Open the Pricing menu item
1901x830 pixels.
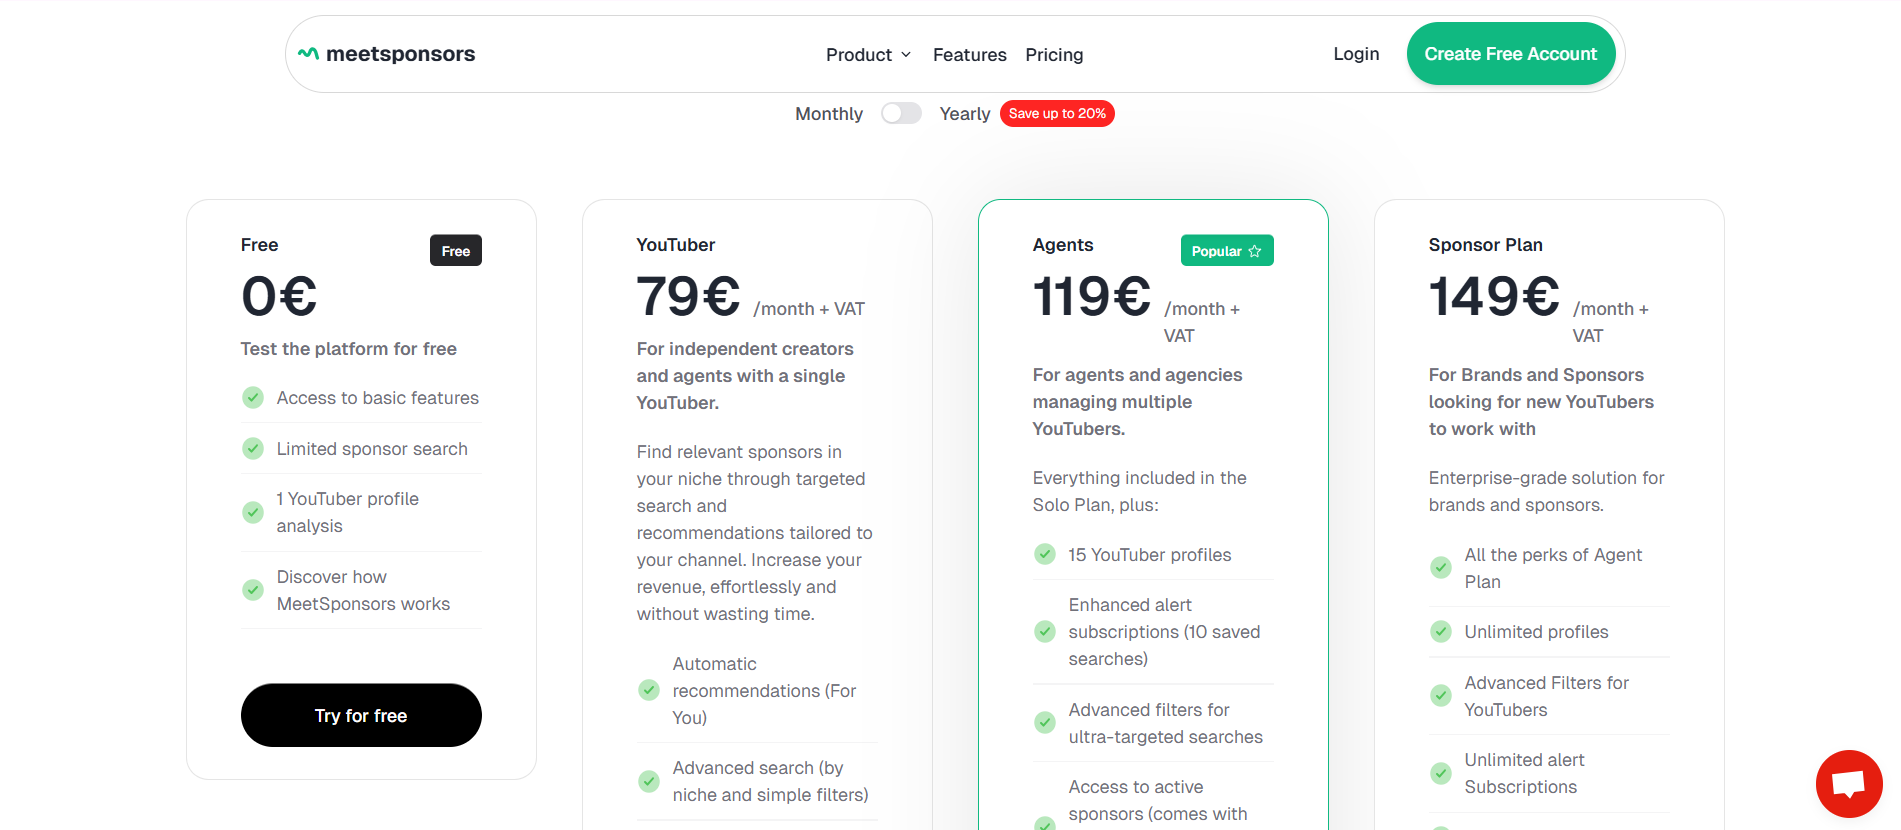point(1054,55)
